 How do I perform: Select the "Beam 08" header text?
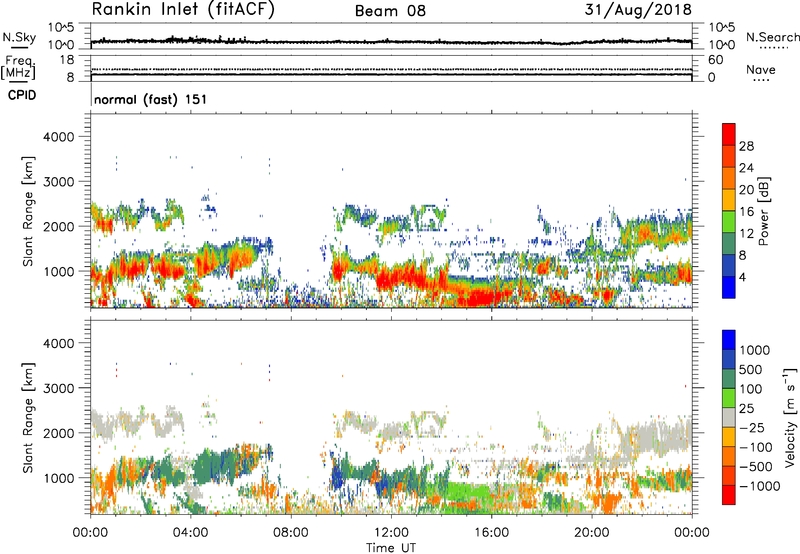390,11
